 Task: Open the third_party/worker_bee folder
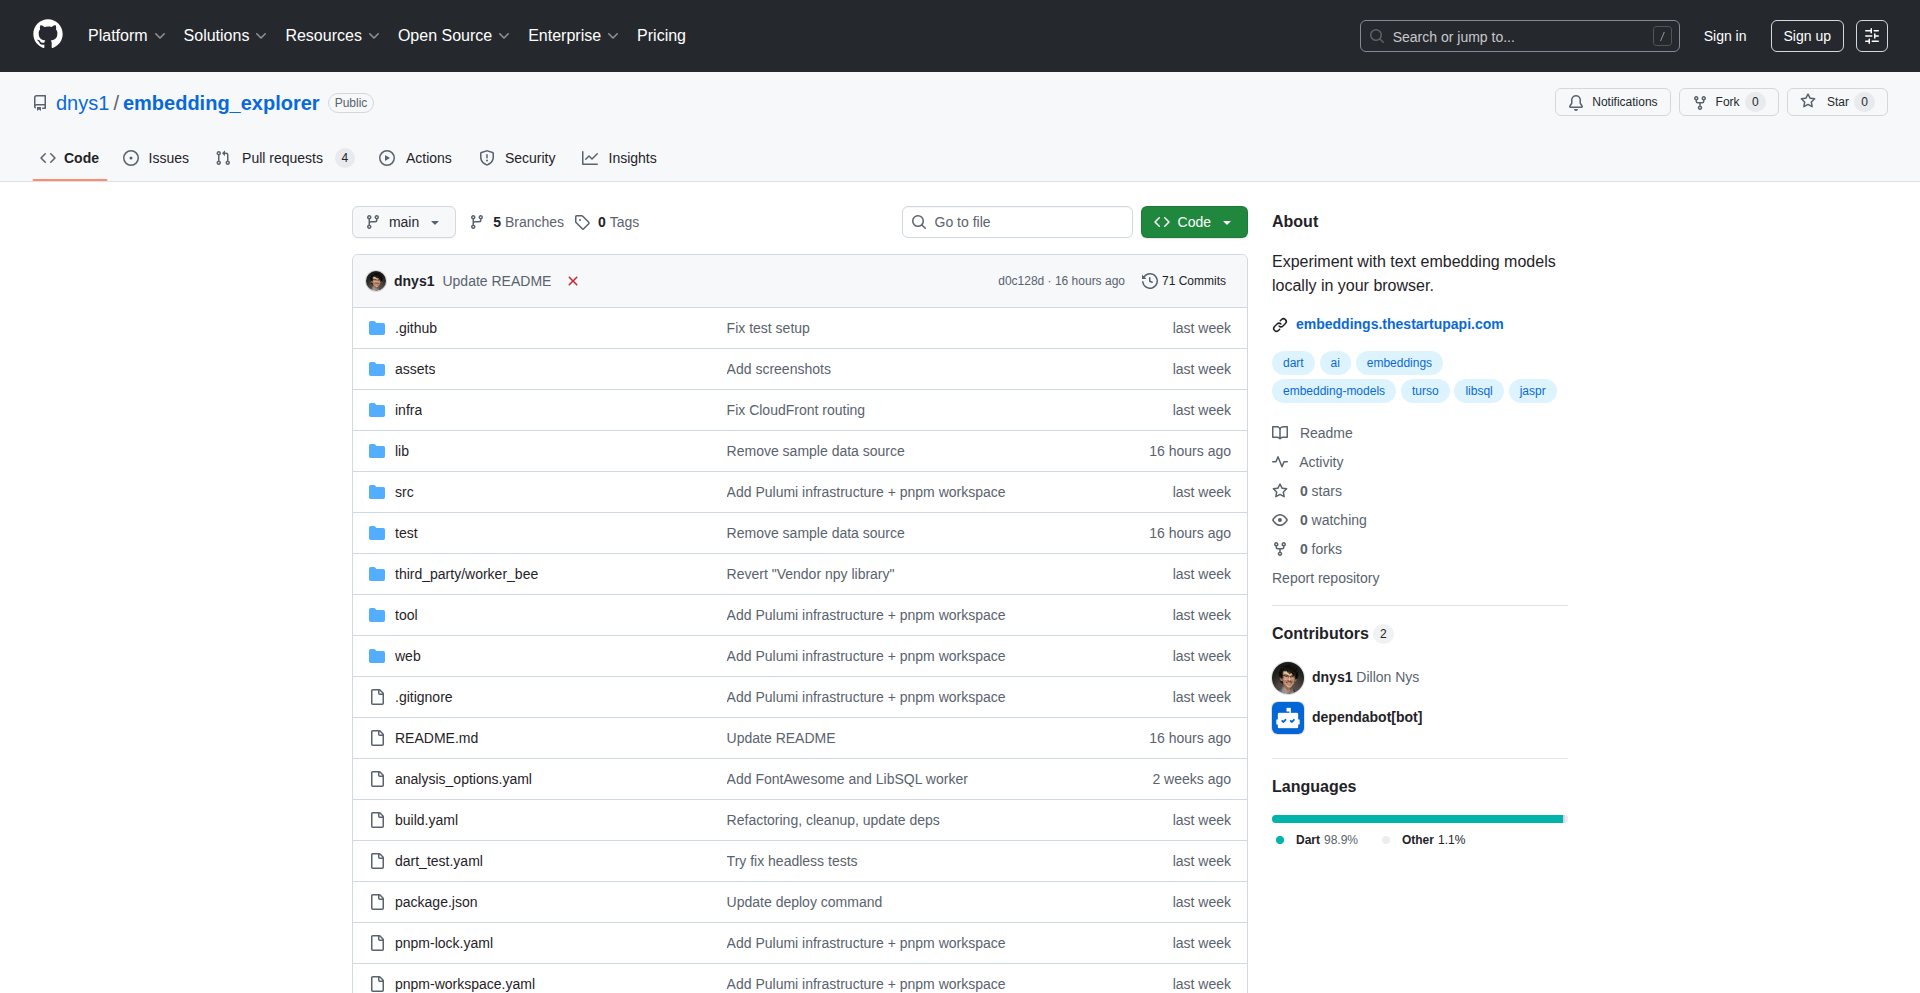click(x=466, y=574)
